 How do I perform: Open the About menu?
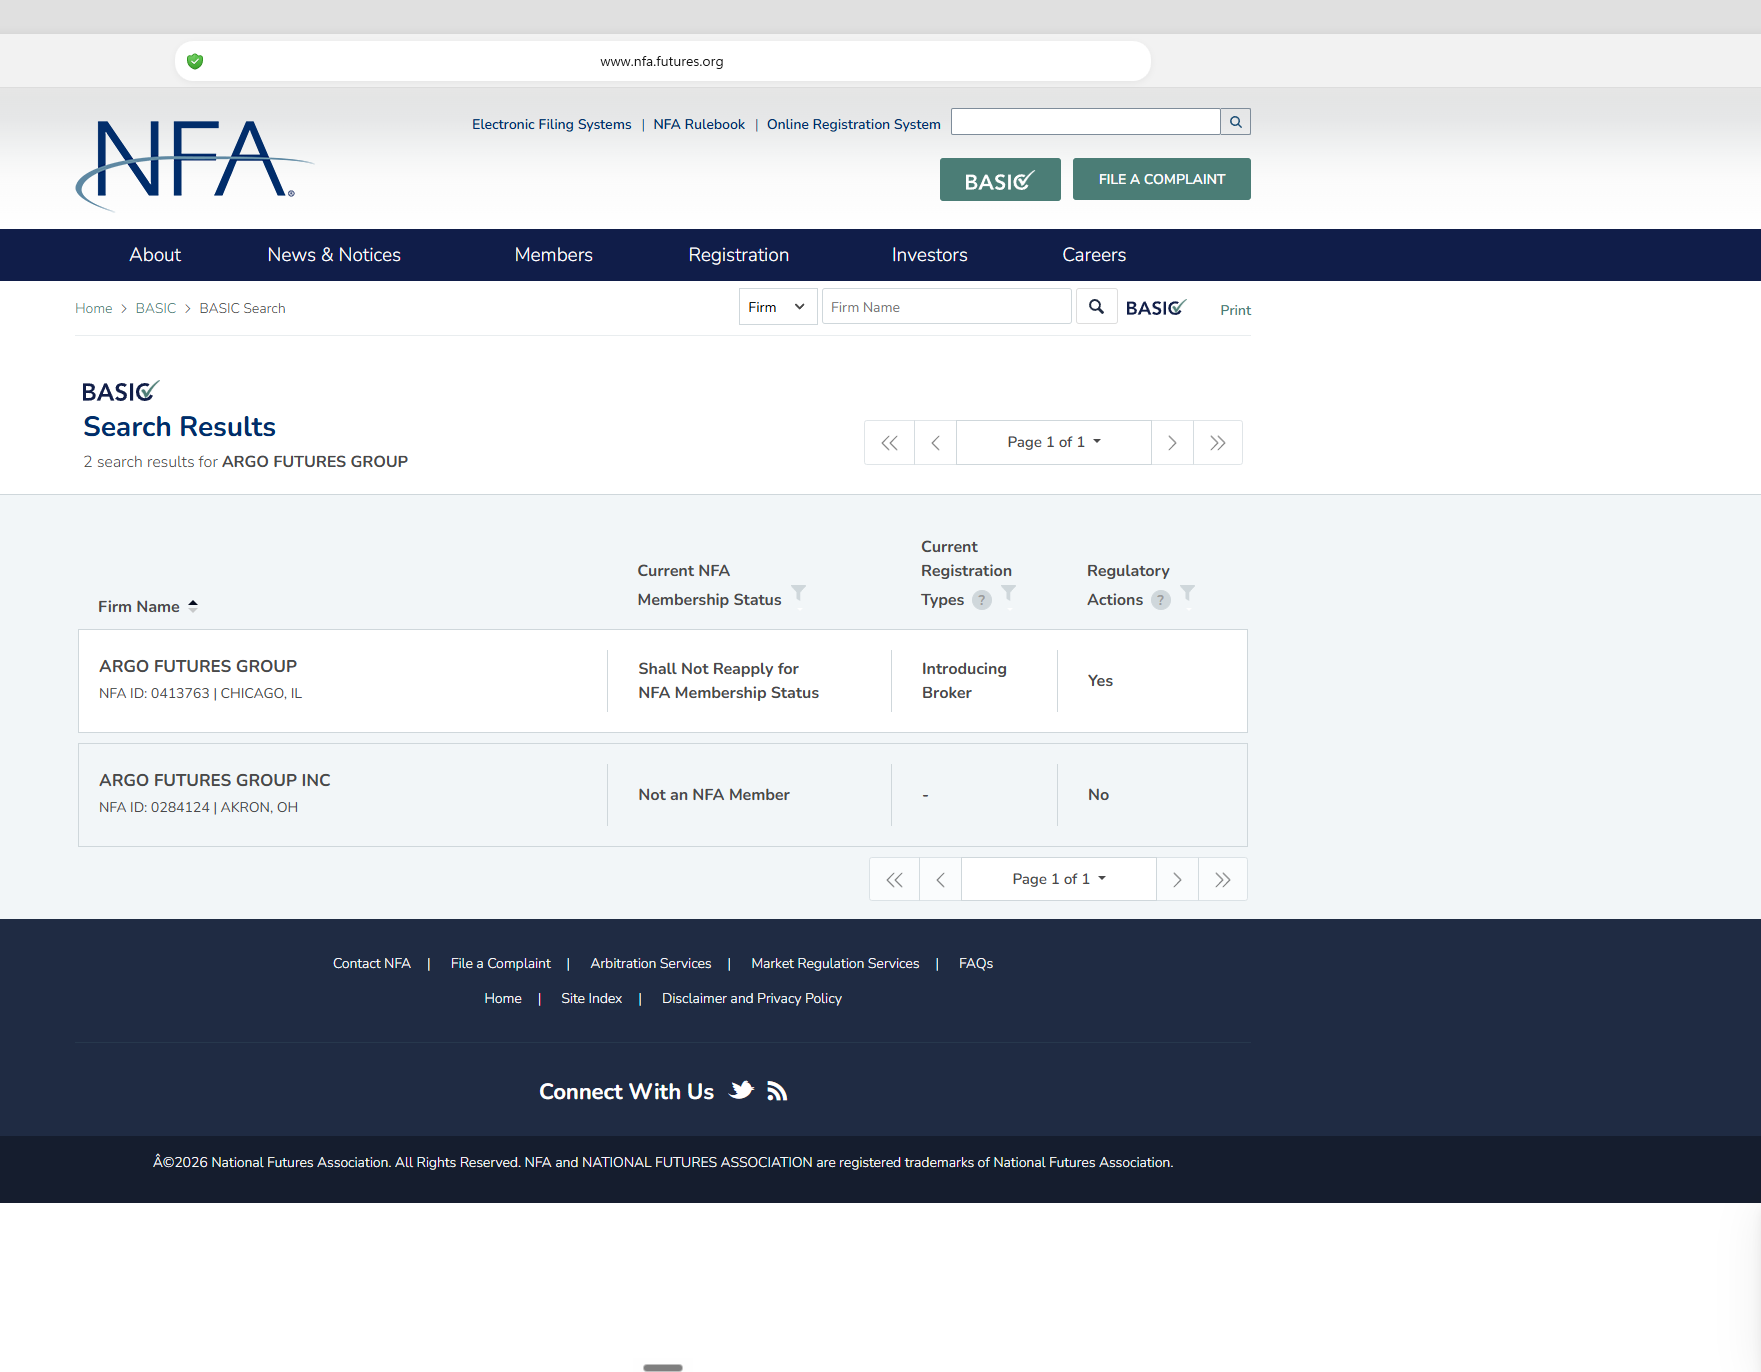[155, 255]
